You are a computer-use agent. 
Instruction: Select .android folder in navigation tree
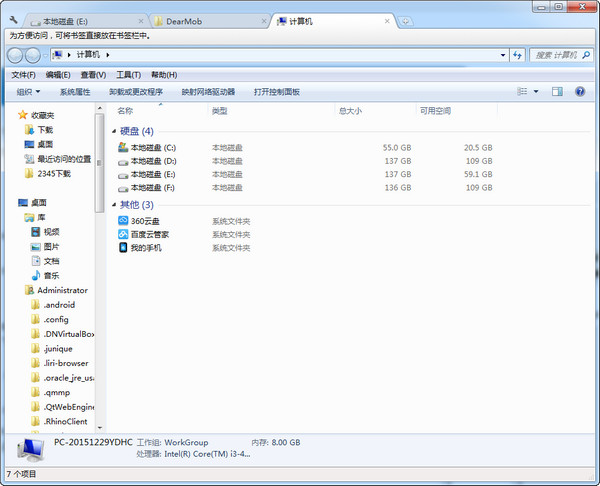59,305
